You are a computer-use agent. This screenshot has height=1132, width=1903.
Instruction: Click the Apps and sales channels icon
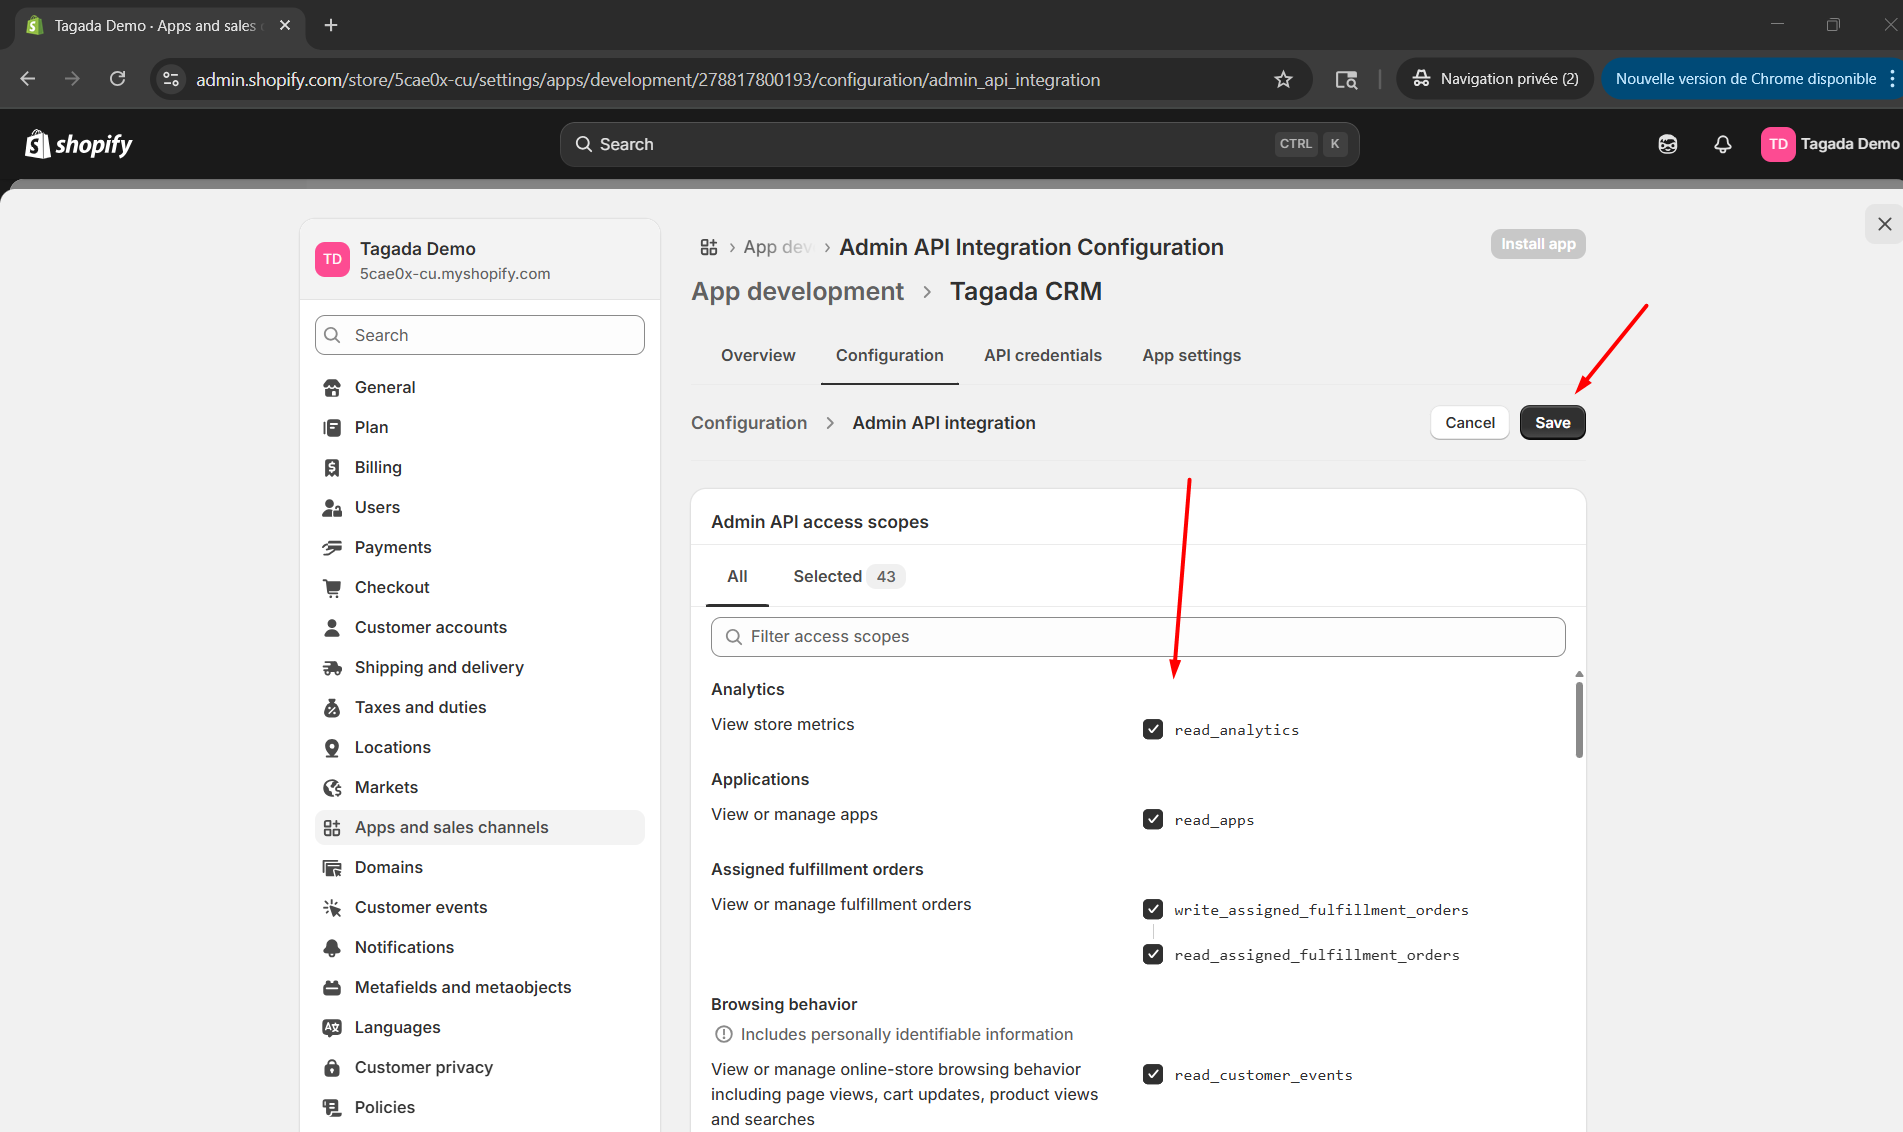tap(332, 828)
